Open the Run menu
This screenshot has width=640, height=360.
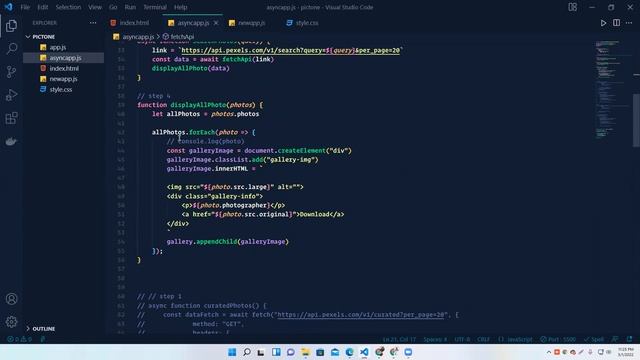click(130, 7)
